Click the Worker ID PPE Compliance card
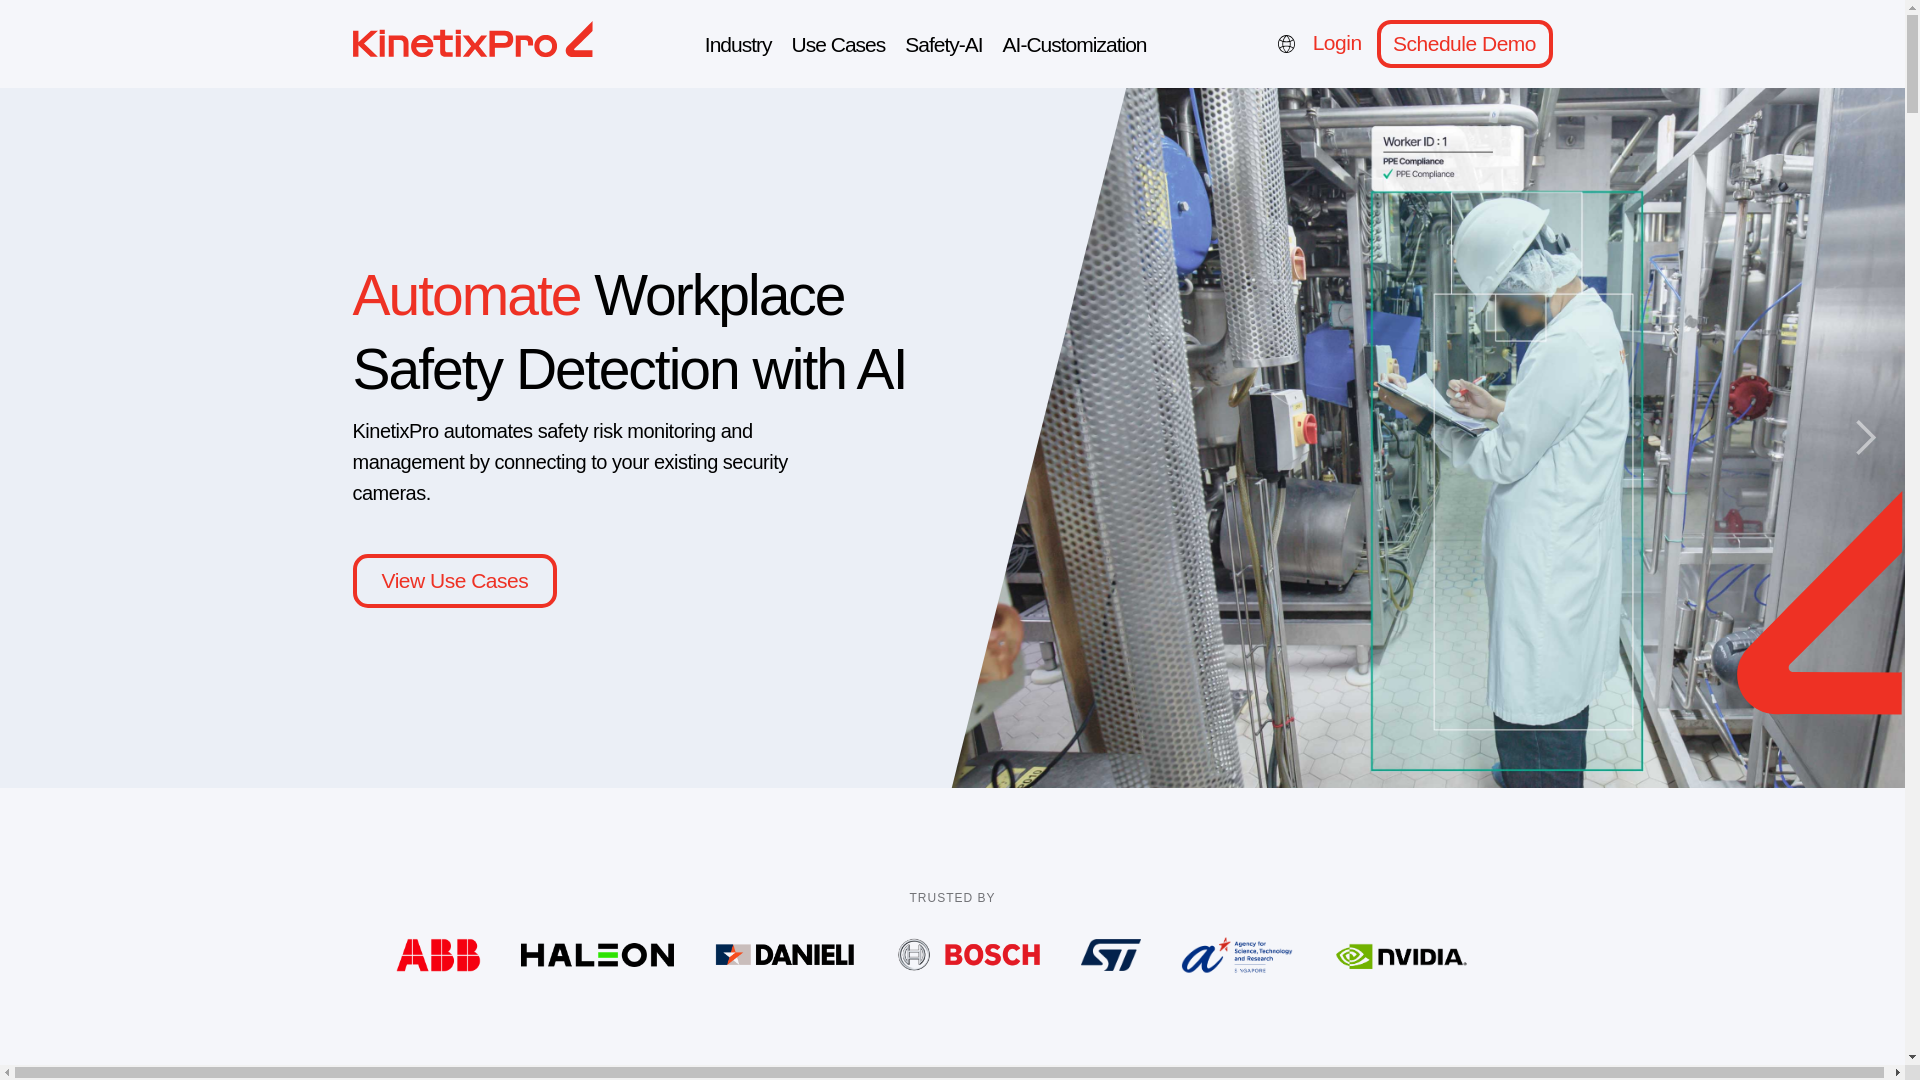Screen dimensions: 1920x1080 [x=1446, y=160]
